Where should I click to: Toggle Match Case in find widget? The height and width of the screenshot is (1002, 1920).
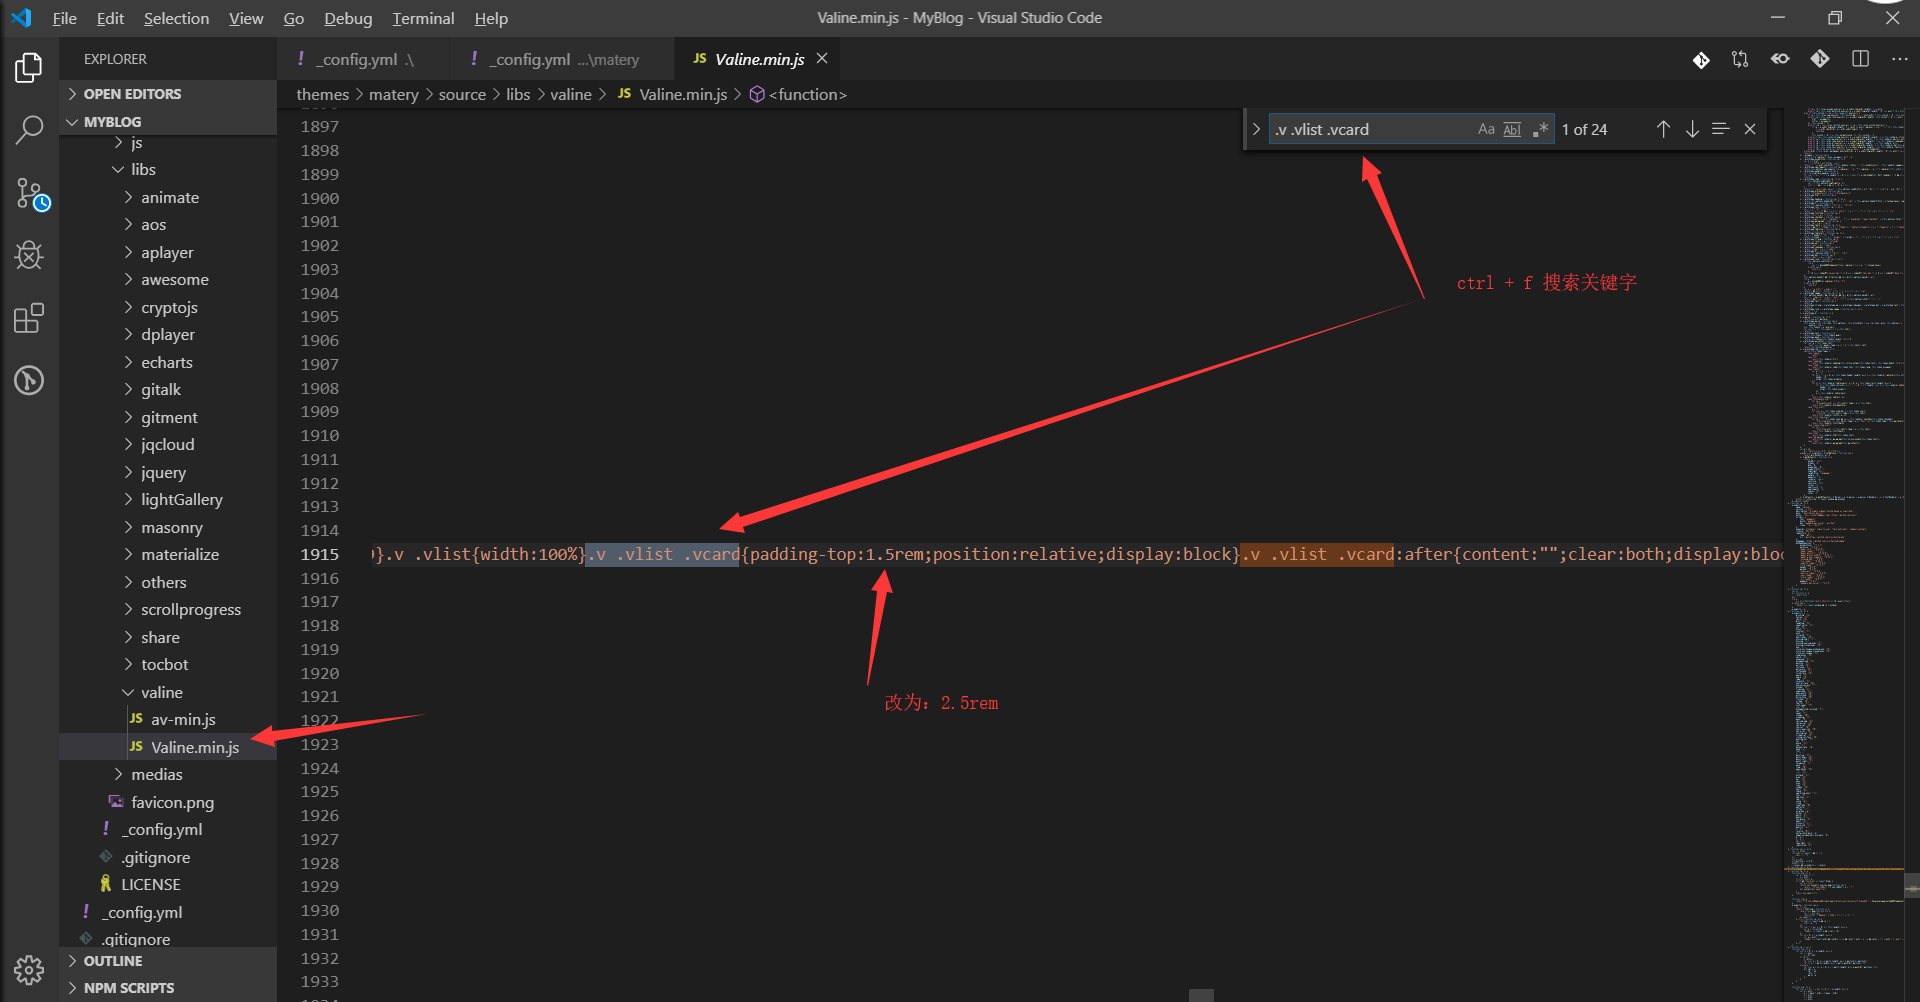1486,129
